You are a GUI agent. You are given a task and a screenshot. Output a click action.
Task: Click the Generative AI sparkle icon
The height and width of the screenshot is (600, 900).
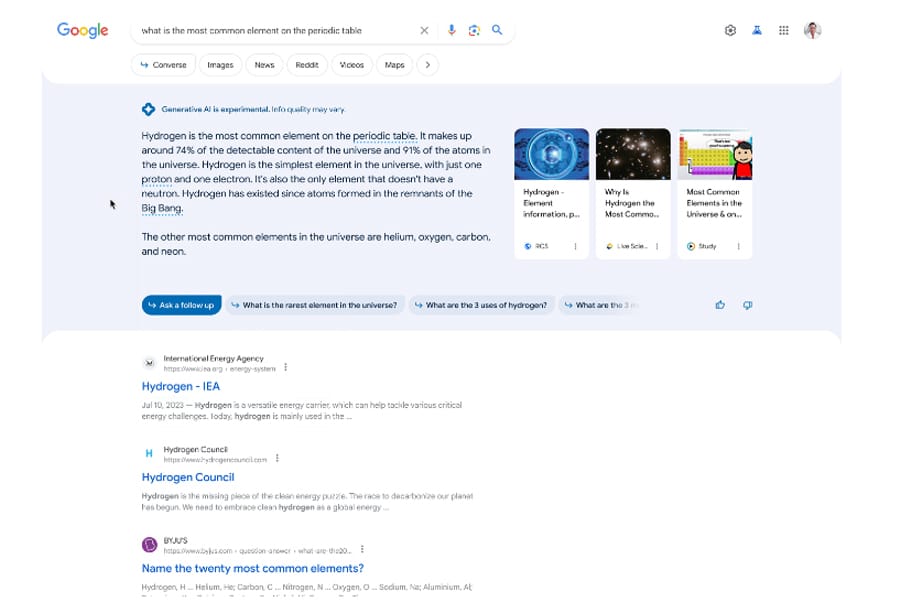coord(149,109)
